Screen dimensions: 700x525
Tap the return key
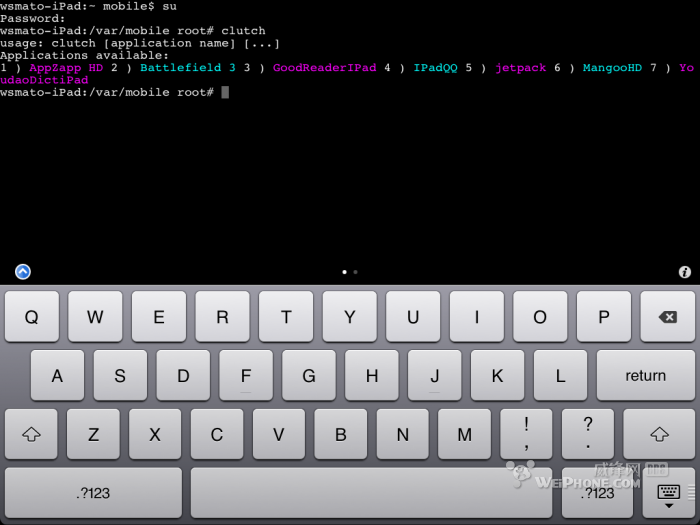pyautogui.click(x=646, y=375)
